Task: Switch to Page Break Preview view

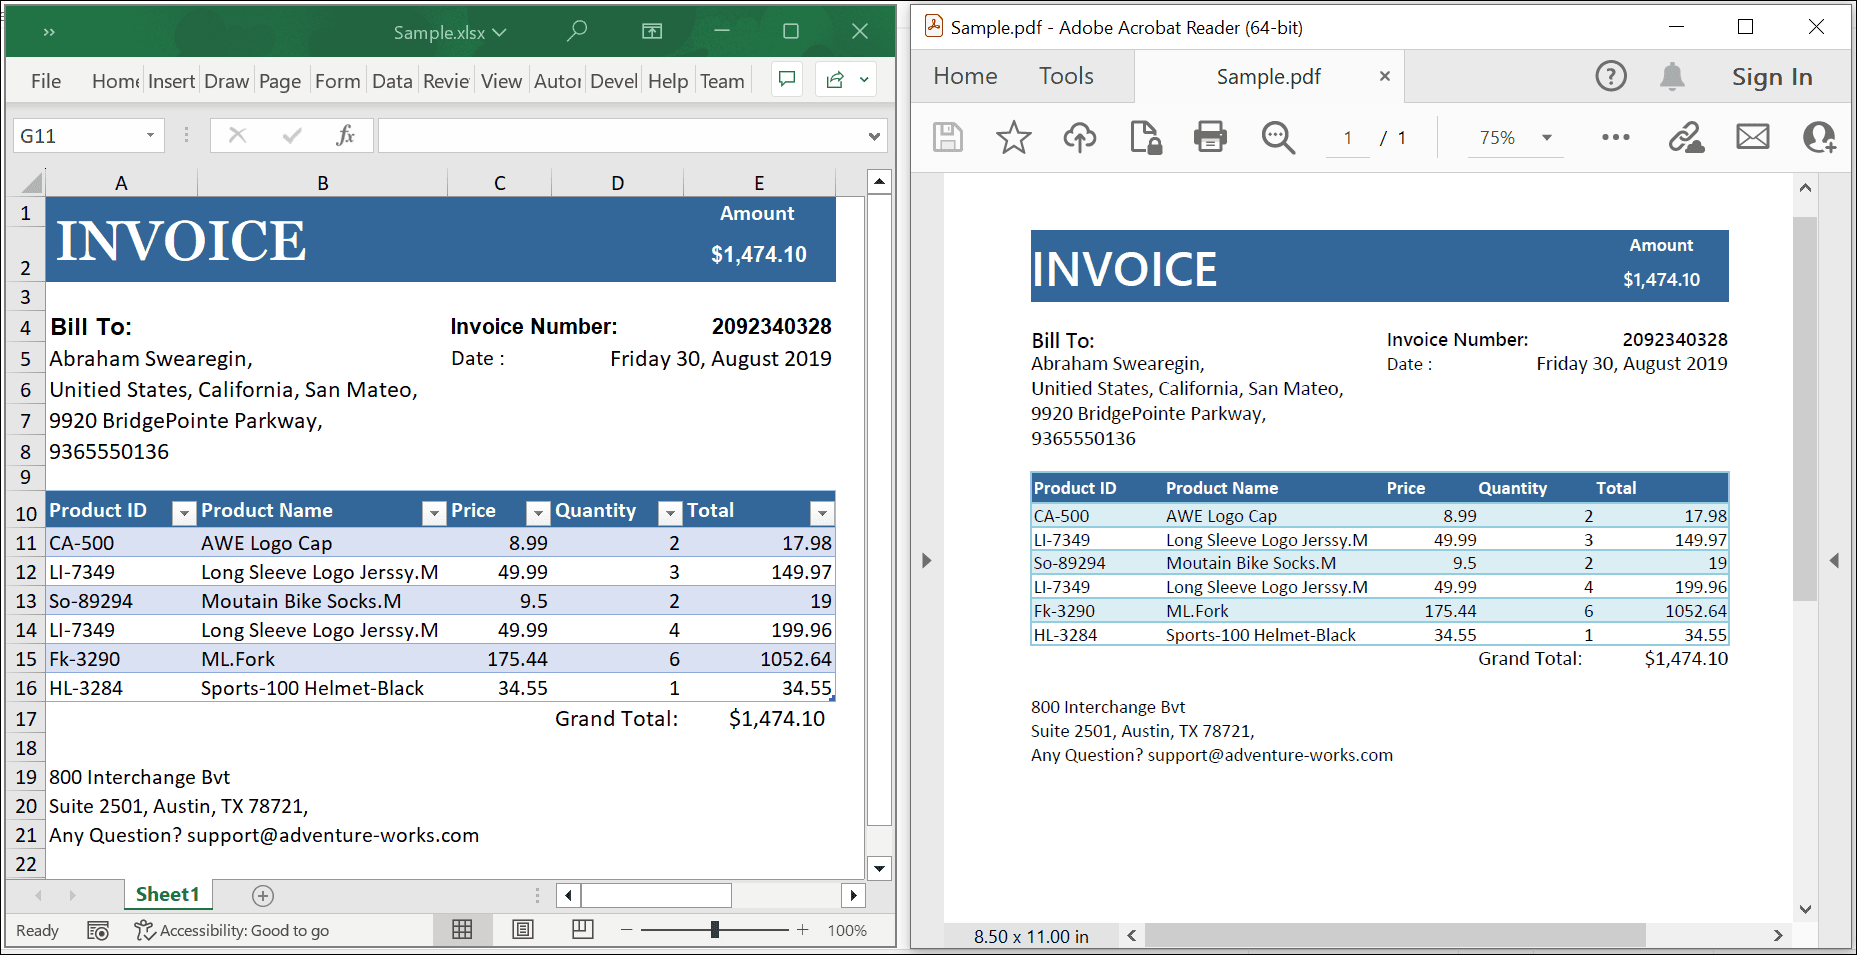Action: [x=582, y=930]
